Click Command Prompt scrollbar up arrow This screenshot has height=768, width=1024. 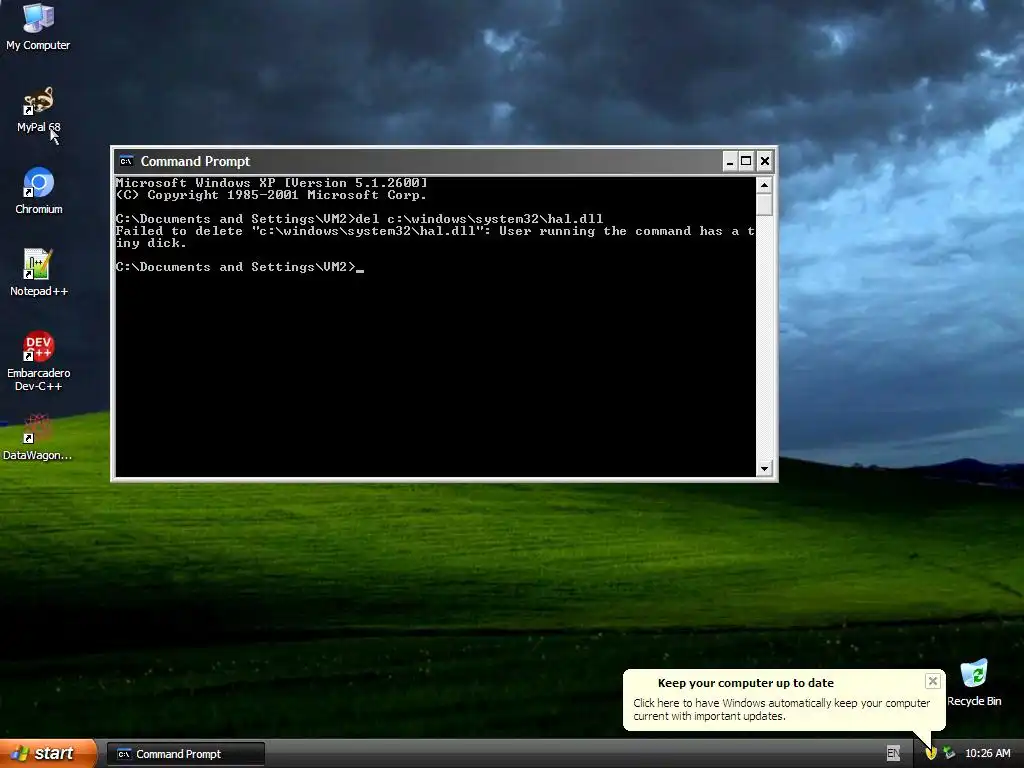point(764,185)
